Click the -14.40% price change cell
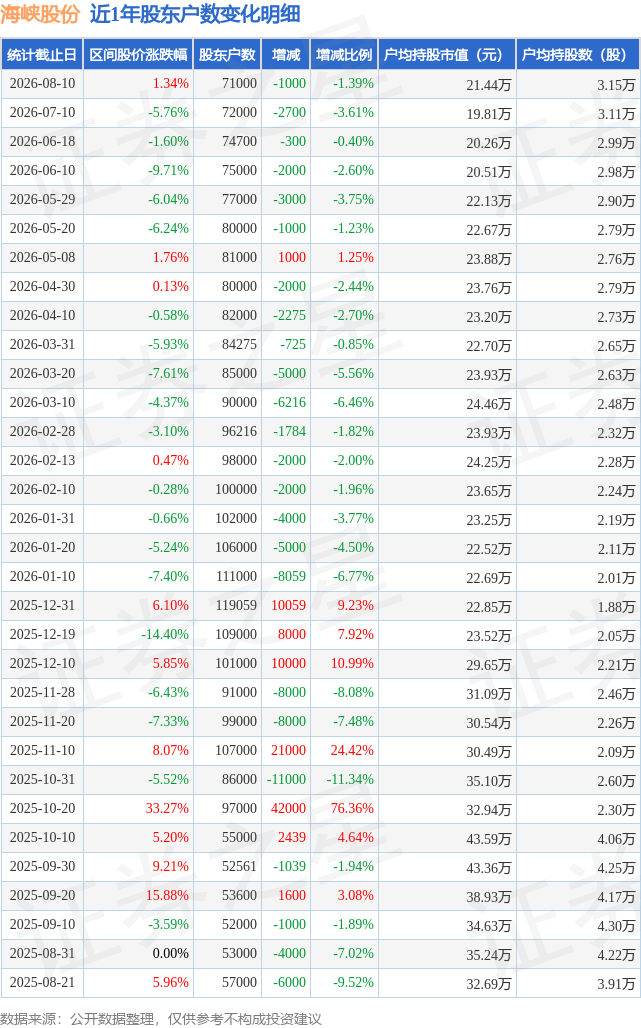The width and height of the screenshot is (641, 1028). point(165,634)
